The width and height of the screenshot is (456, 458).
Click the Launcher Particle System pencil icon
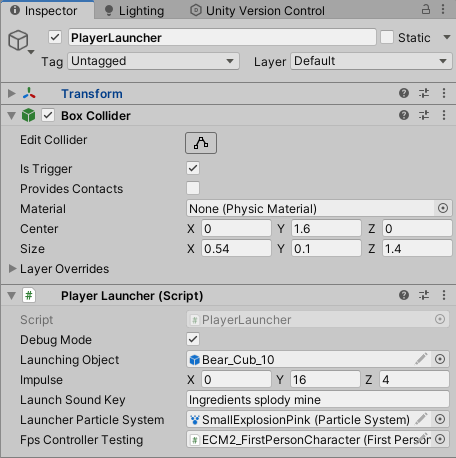coord(421,419)
